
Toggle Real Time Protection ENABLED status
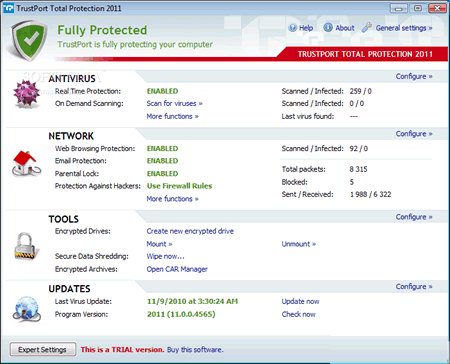162,91
